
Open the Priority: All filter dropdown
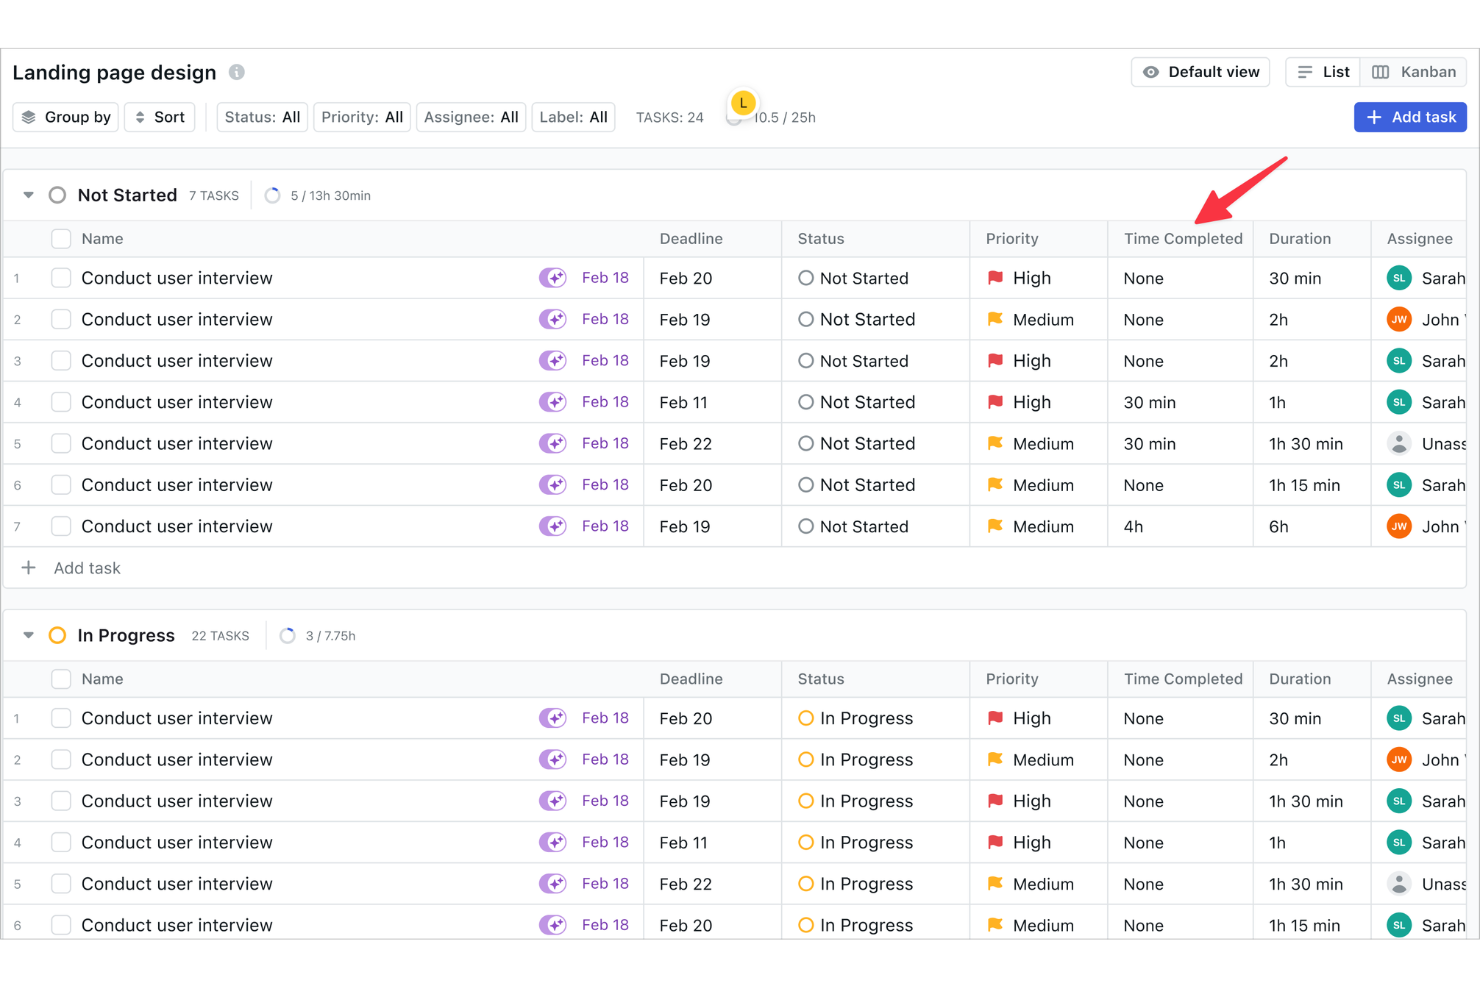click(361, 116)
